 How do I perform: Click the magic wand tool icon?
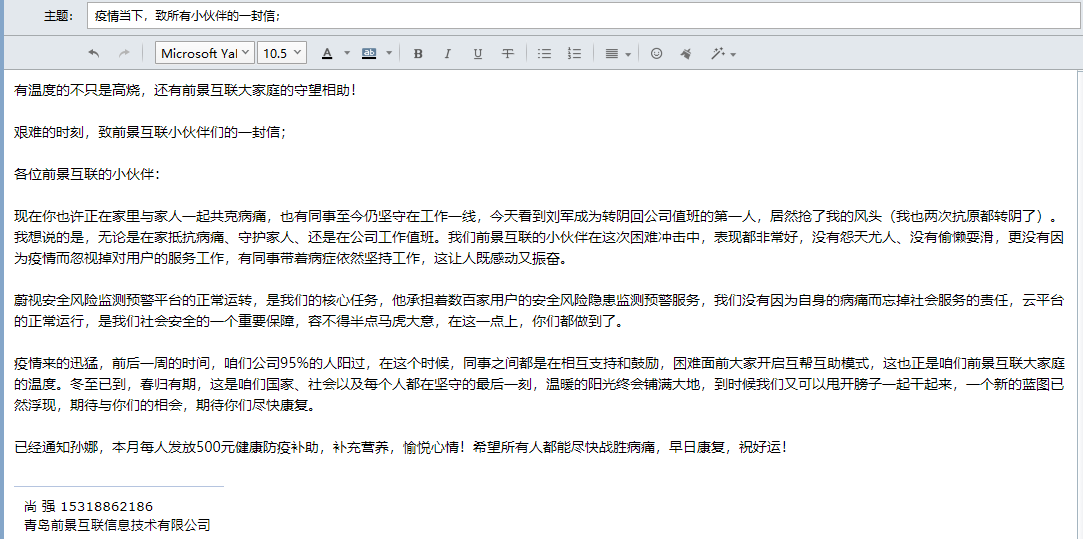(718, 53)
